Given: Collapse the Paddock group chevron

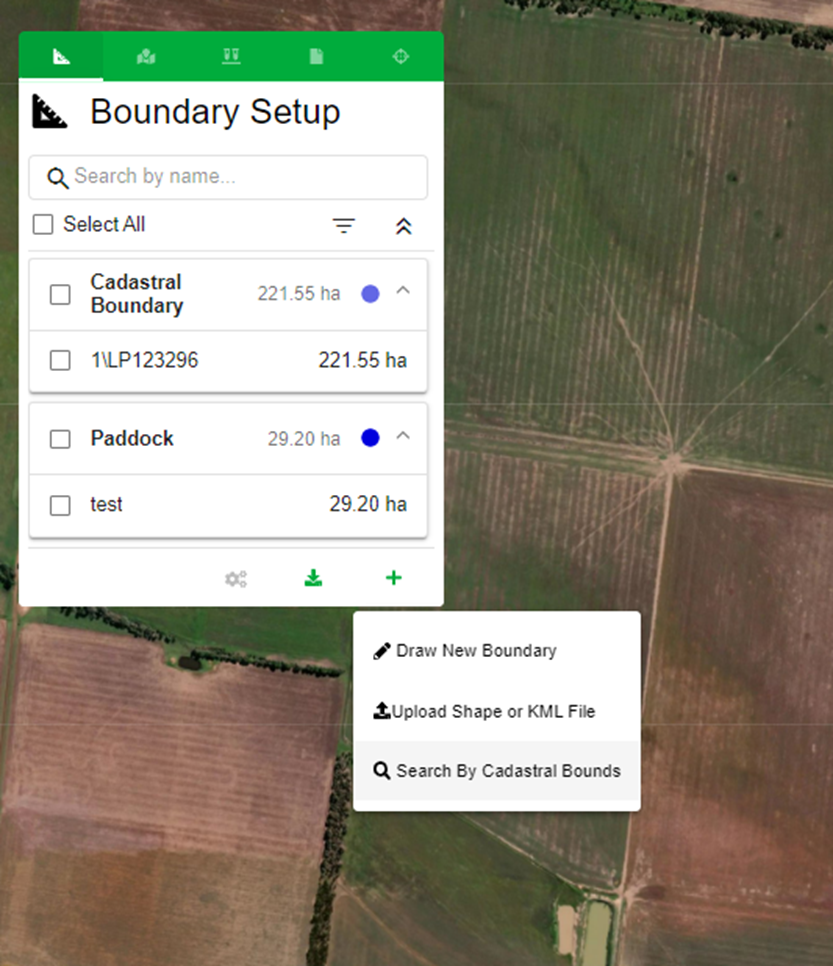Looking at the screenshot, I should pos(403,436).
